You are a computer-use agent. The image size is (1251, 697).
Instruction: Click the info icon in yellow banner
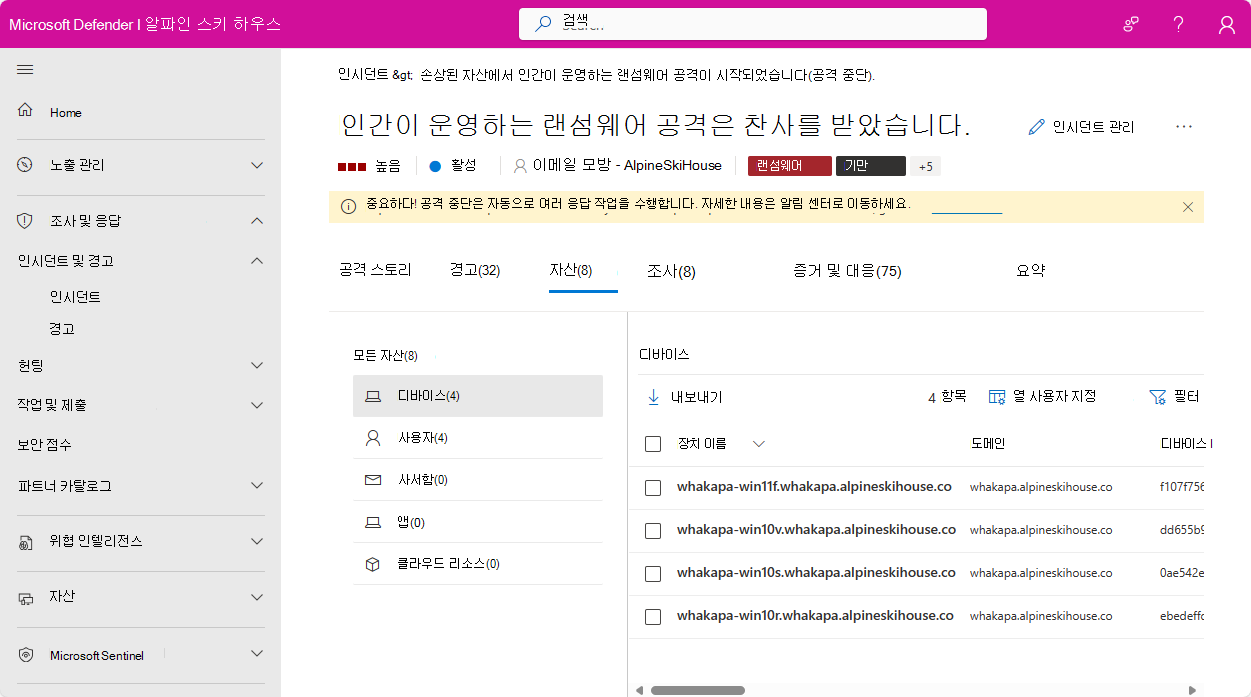click(x=348, y=206)
